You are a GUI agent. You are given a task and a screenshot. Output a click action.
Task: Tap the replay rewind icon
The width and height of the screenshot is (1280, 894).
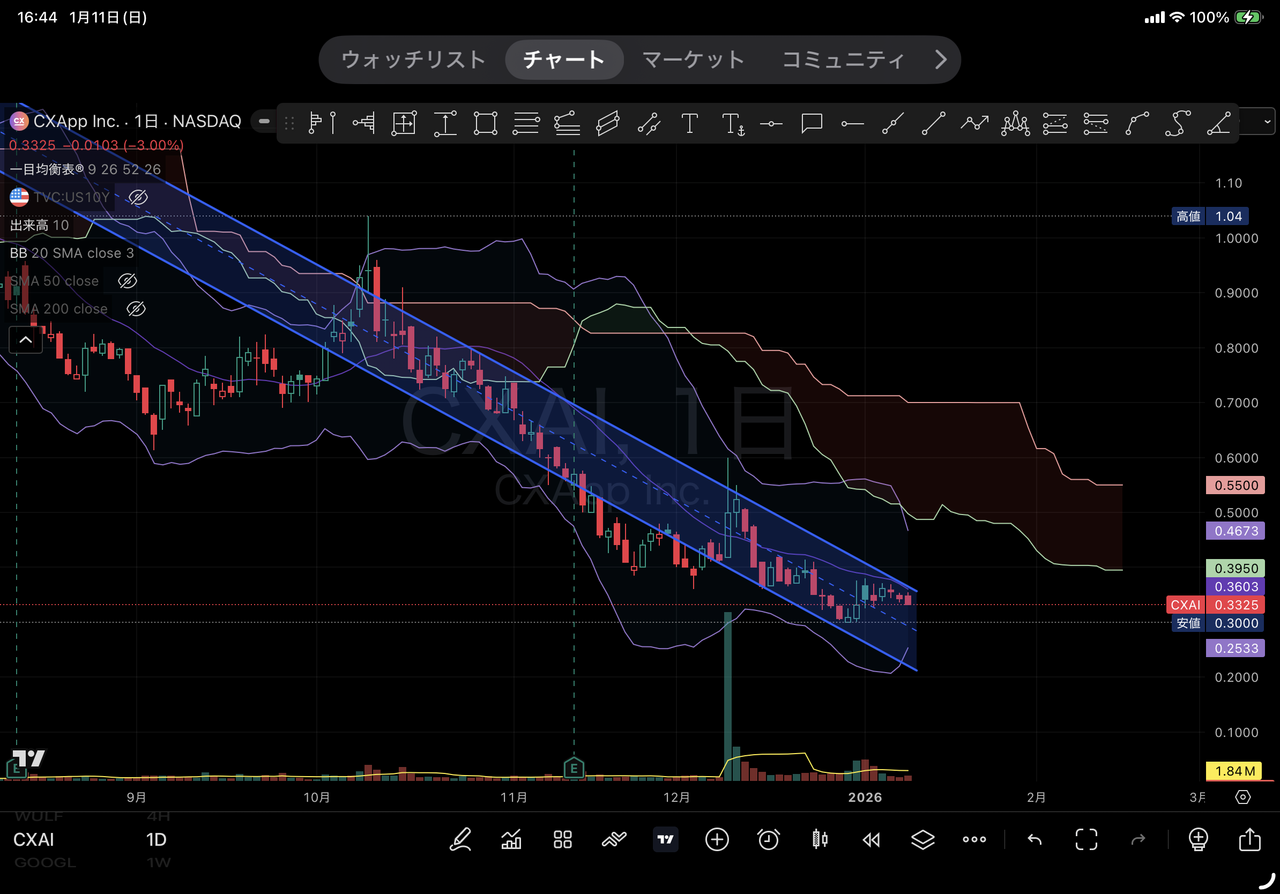coord(871,840)
